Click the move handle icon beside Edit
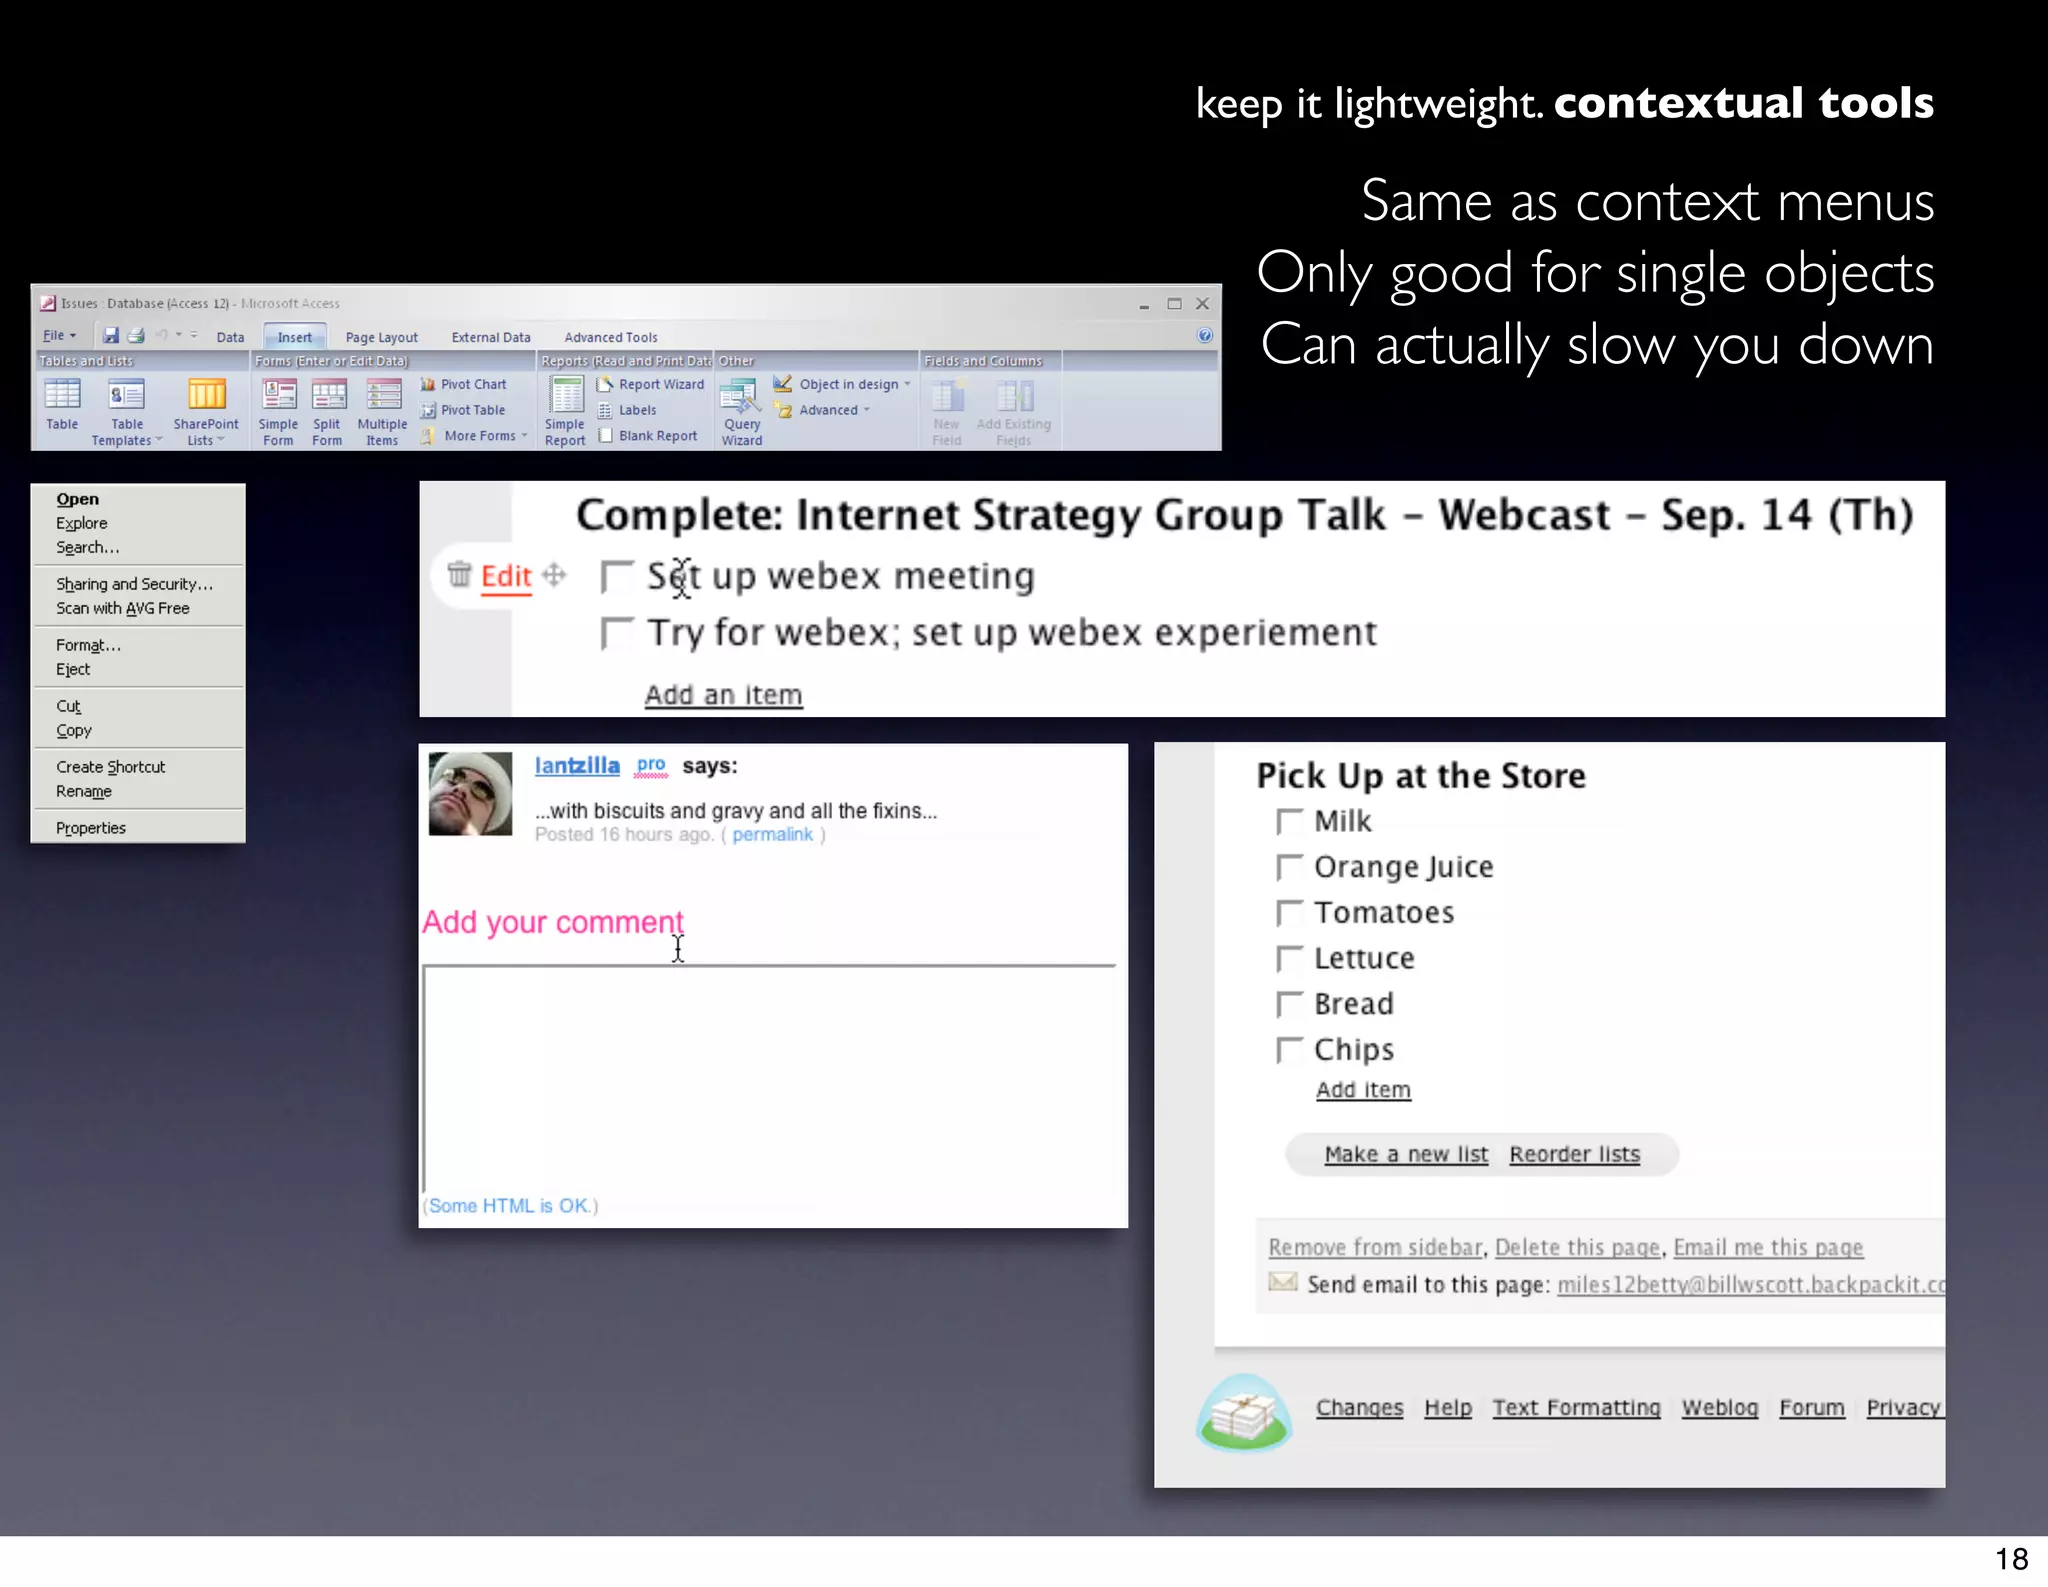 tap(554, 574)
